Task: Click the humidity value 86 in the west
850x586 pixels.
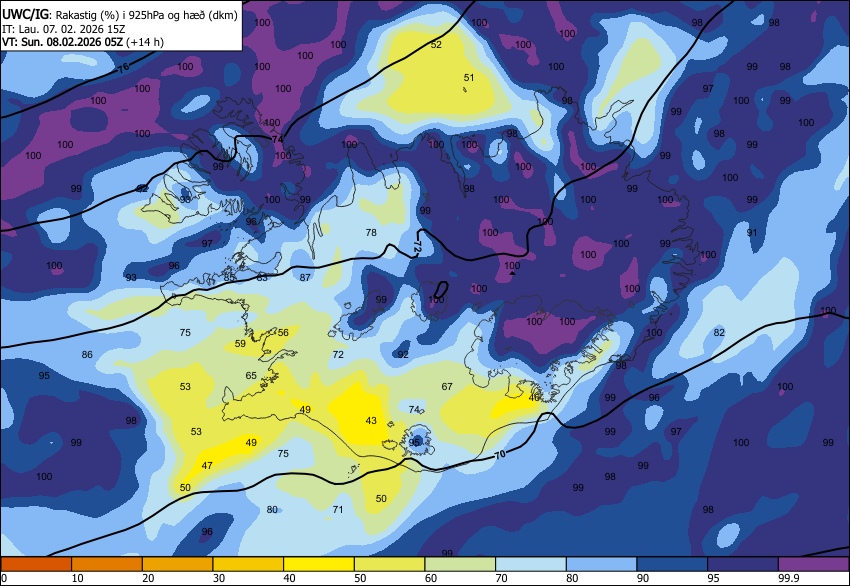Action: pyautogui.click(x=87, y=355)
